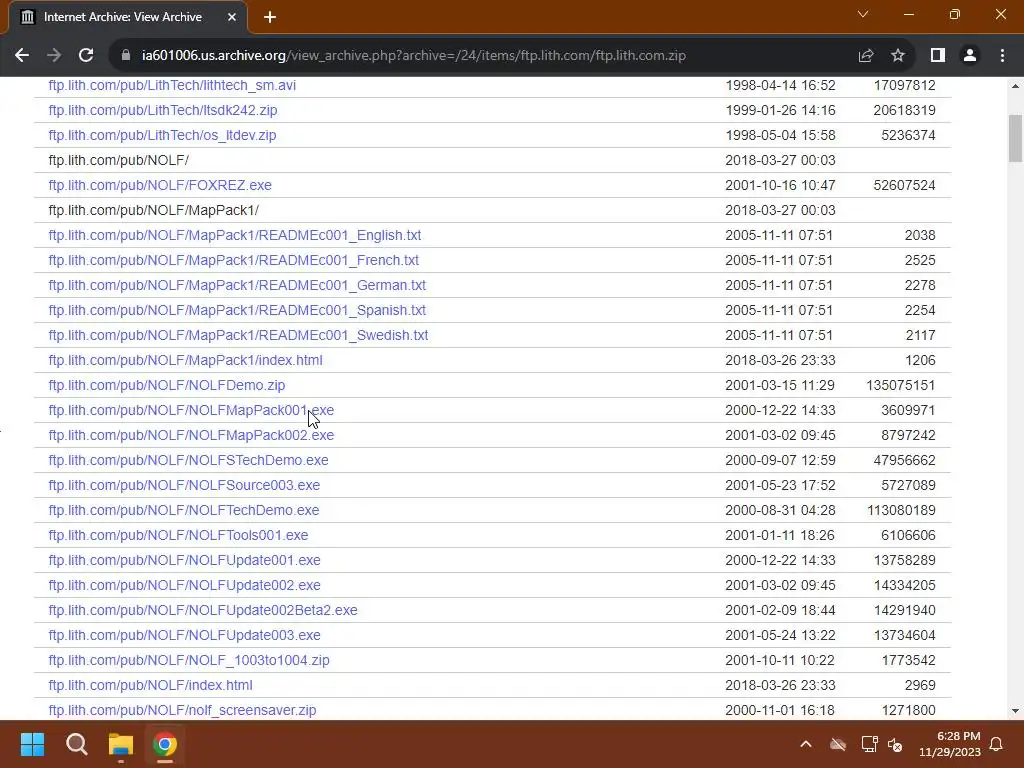Image resolution: width=1024 pixels, height=768 pixels.
Task: Open Windows Search from taskbar
Action: (x=76, y=744)
